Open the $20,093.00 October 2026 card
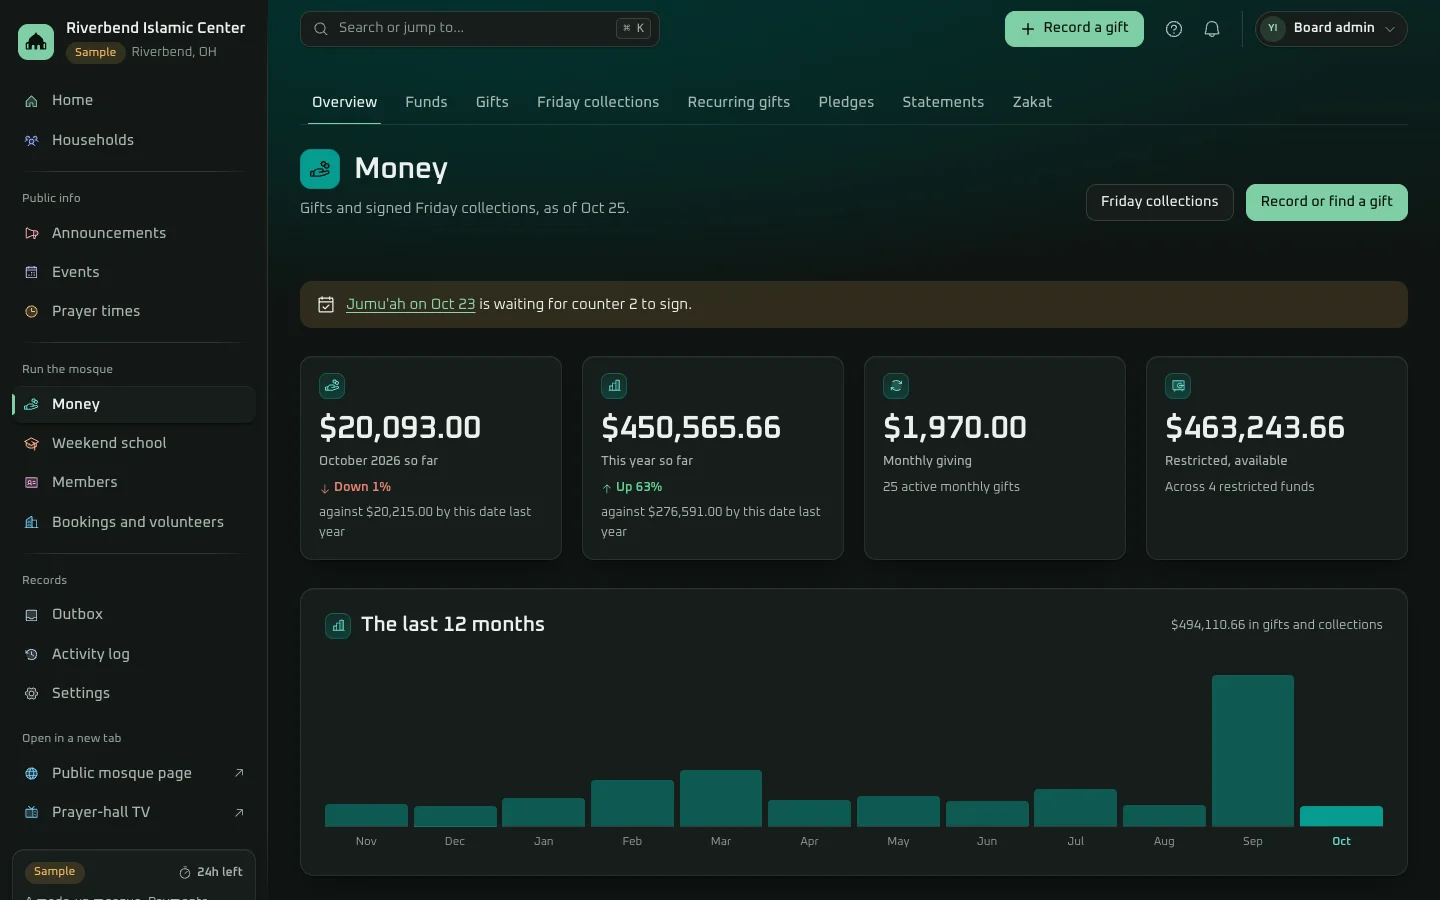Screen dimensions: 1440x900 (431, 458)
